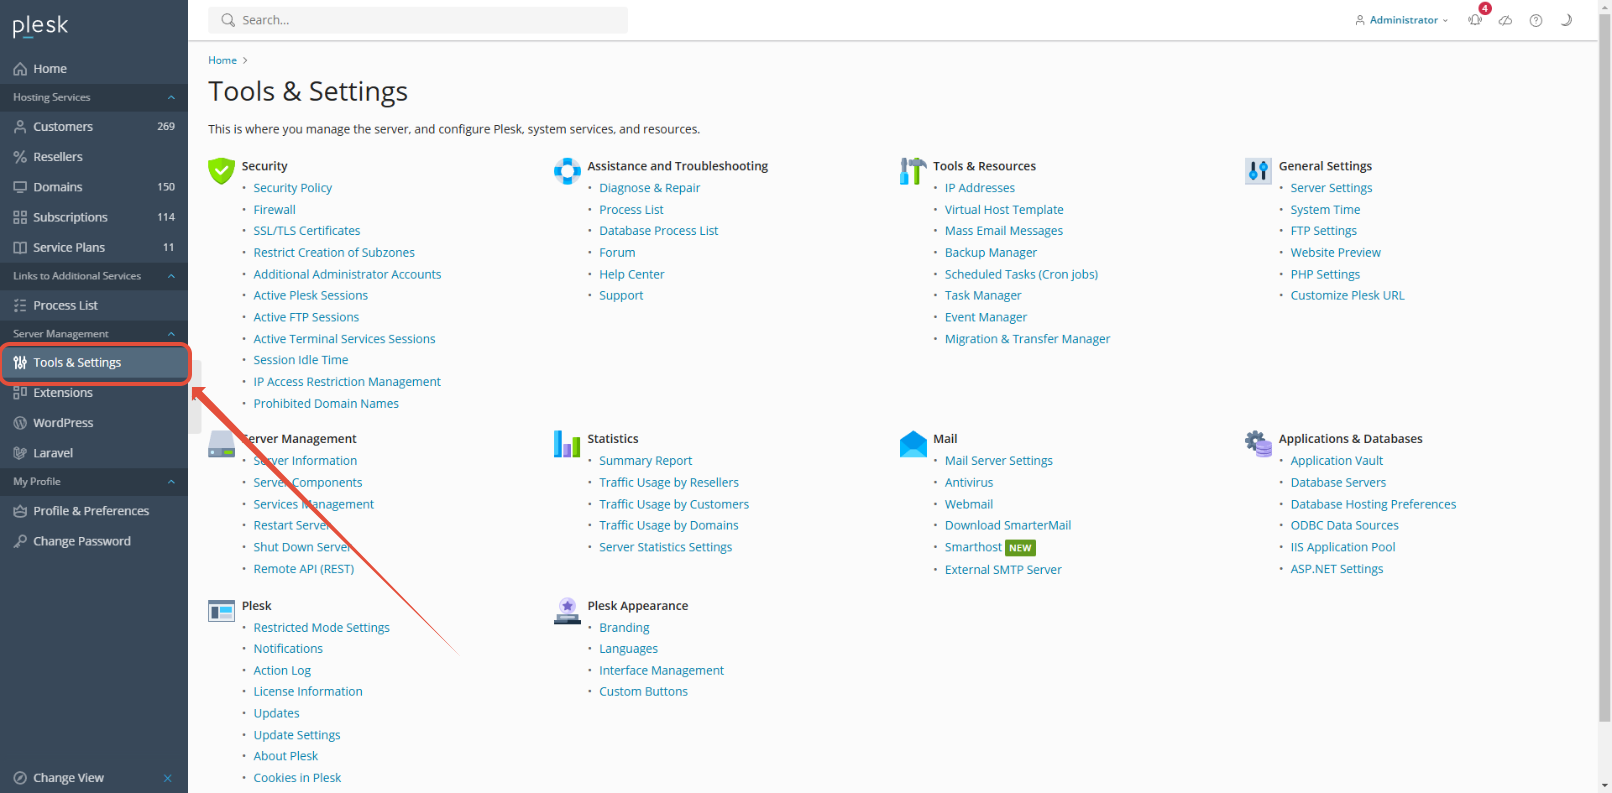Click the Subscriptions grid icon
Image resolution: width=1612 pixels, height=793 pixels.
[20, 217]
